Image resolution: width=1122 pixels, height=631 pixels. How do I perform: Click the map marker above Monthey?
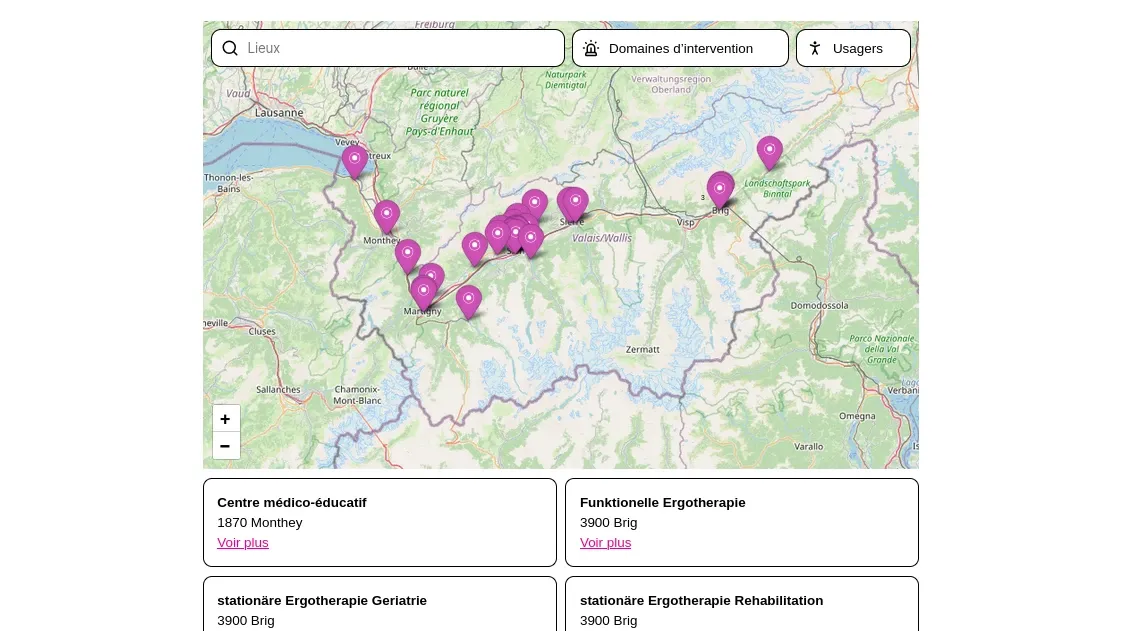(x=386, y=214)
